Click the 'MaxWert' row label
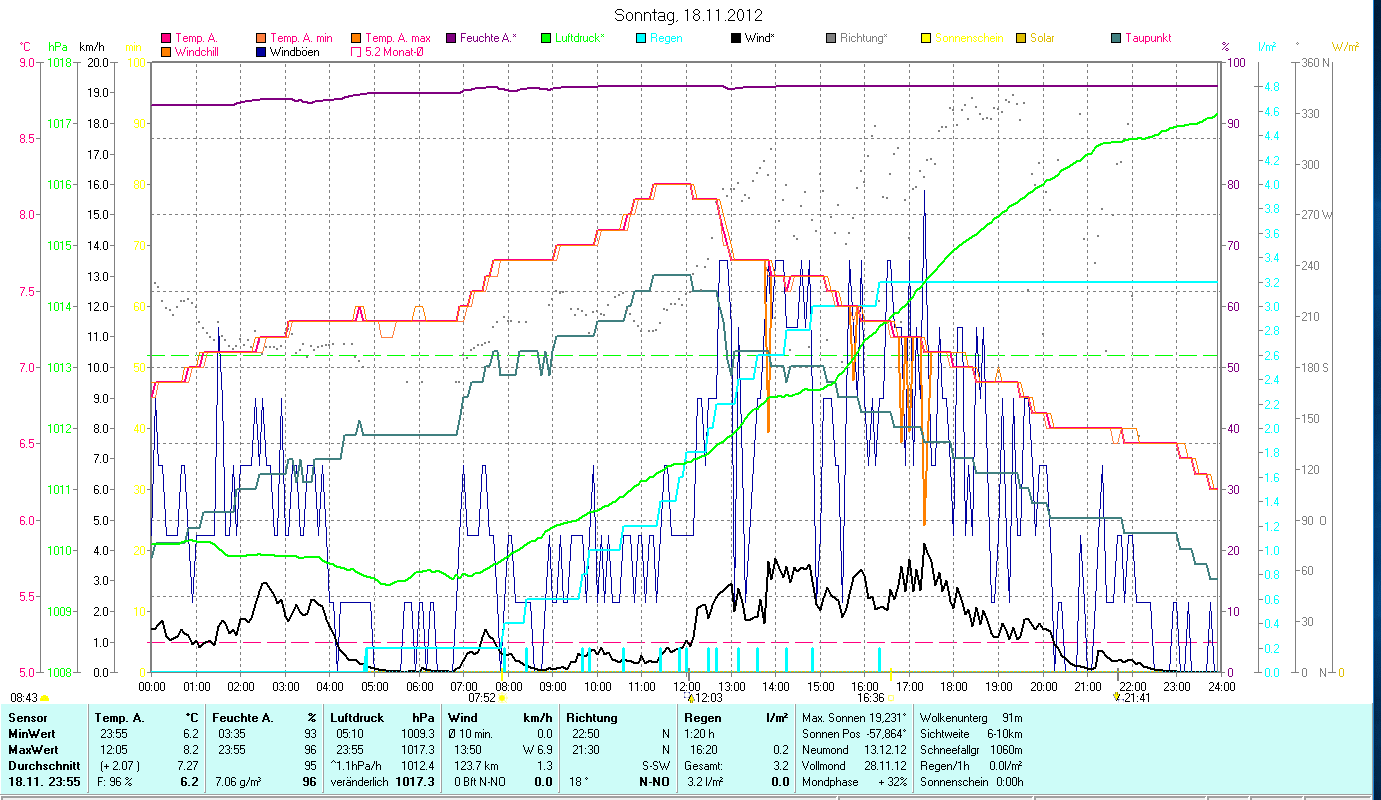The height and width of the screenshot is (800, 1381). pos(33,750)
